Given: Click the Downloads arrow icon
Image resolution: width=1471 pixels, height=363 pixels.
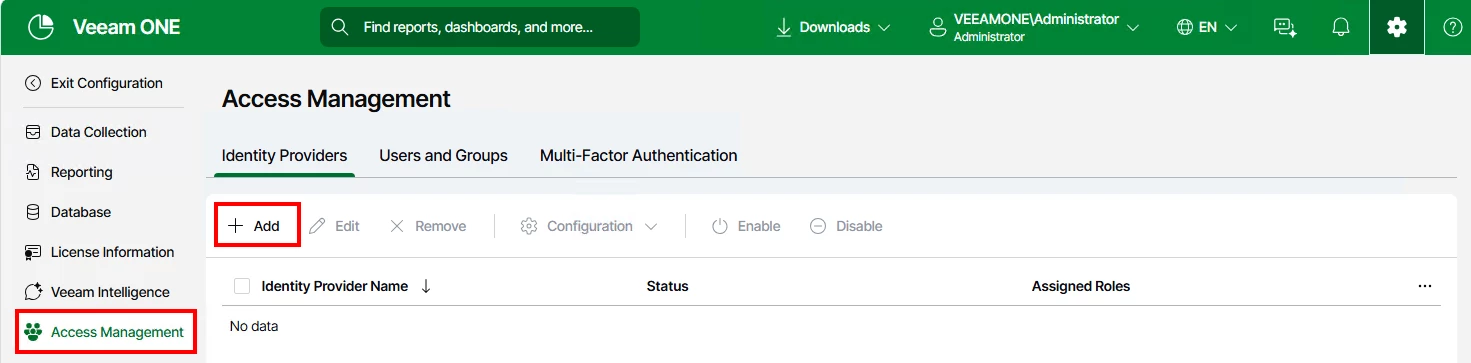Looking at the screenshot, I should point(784,28).
